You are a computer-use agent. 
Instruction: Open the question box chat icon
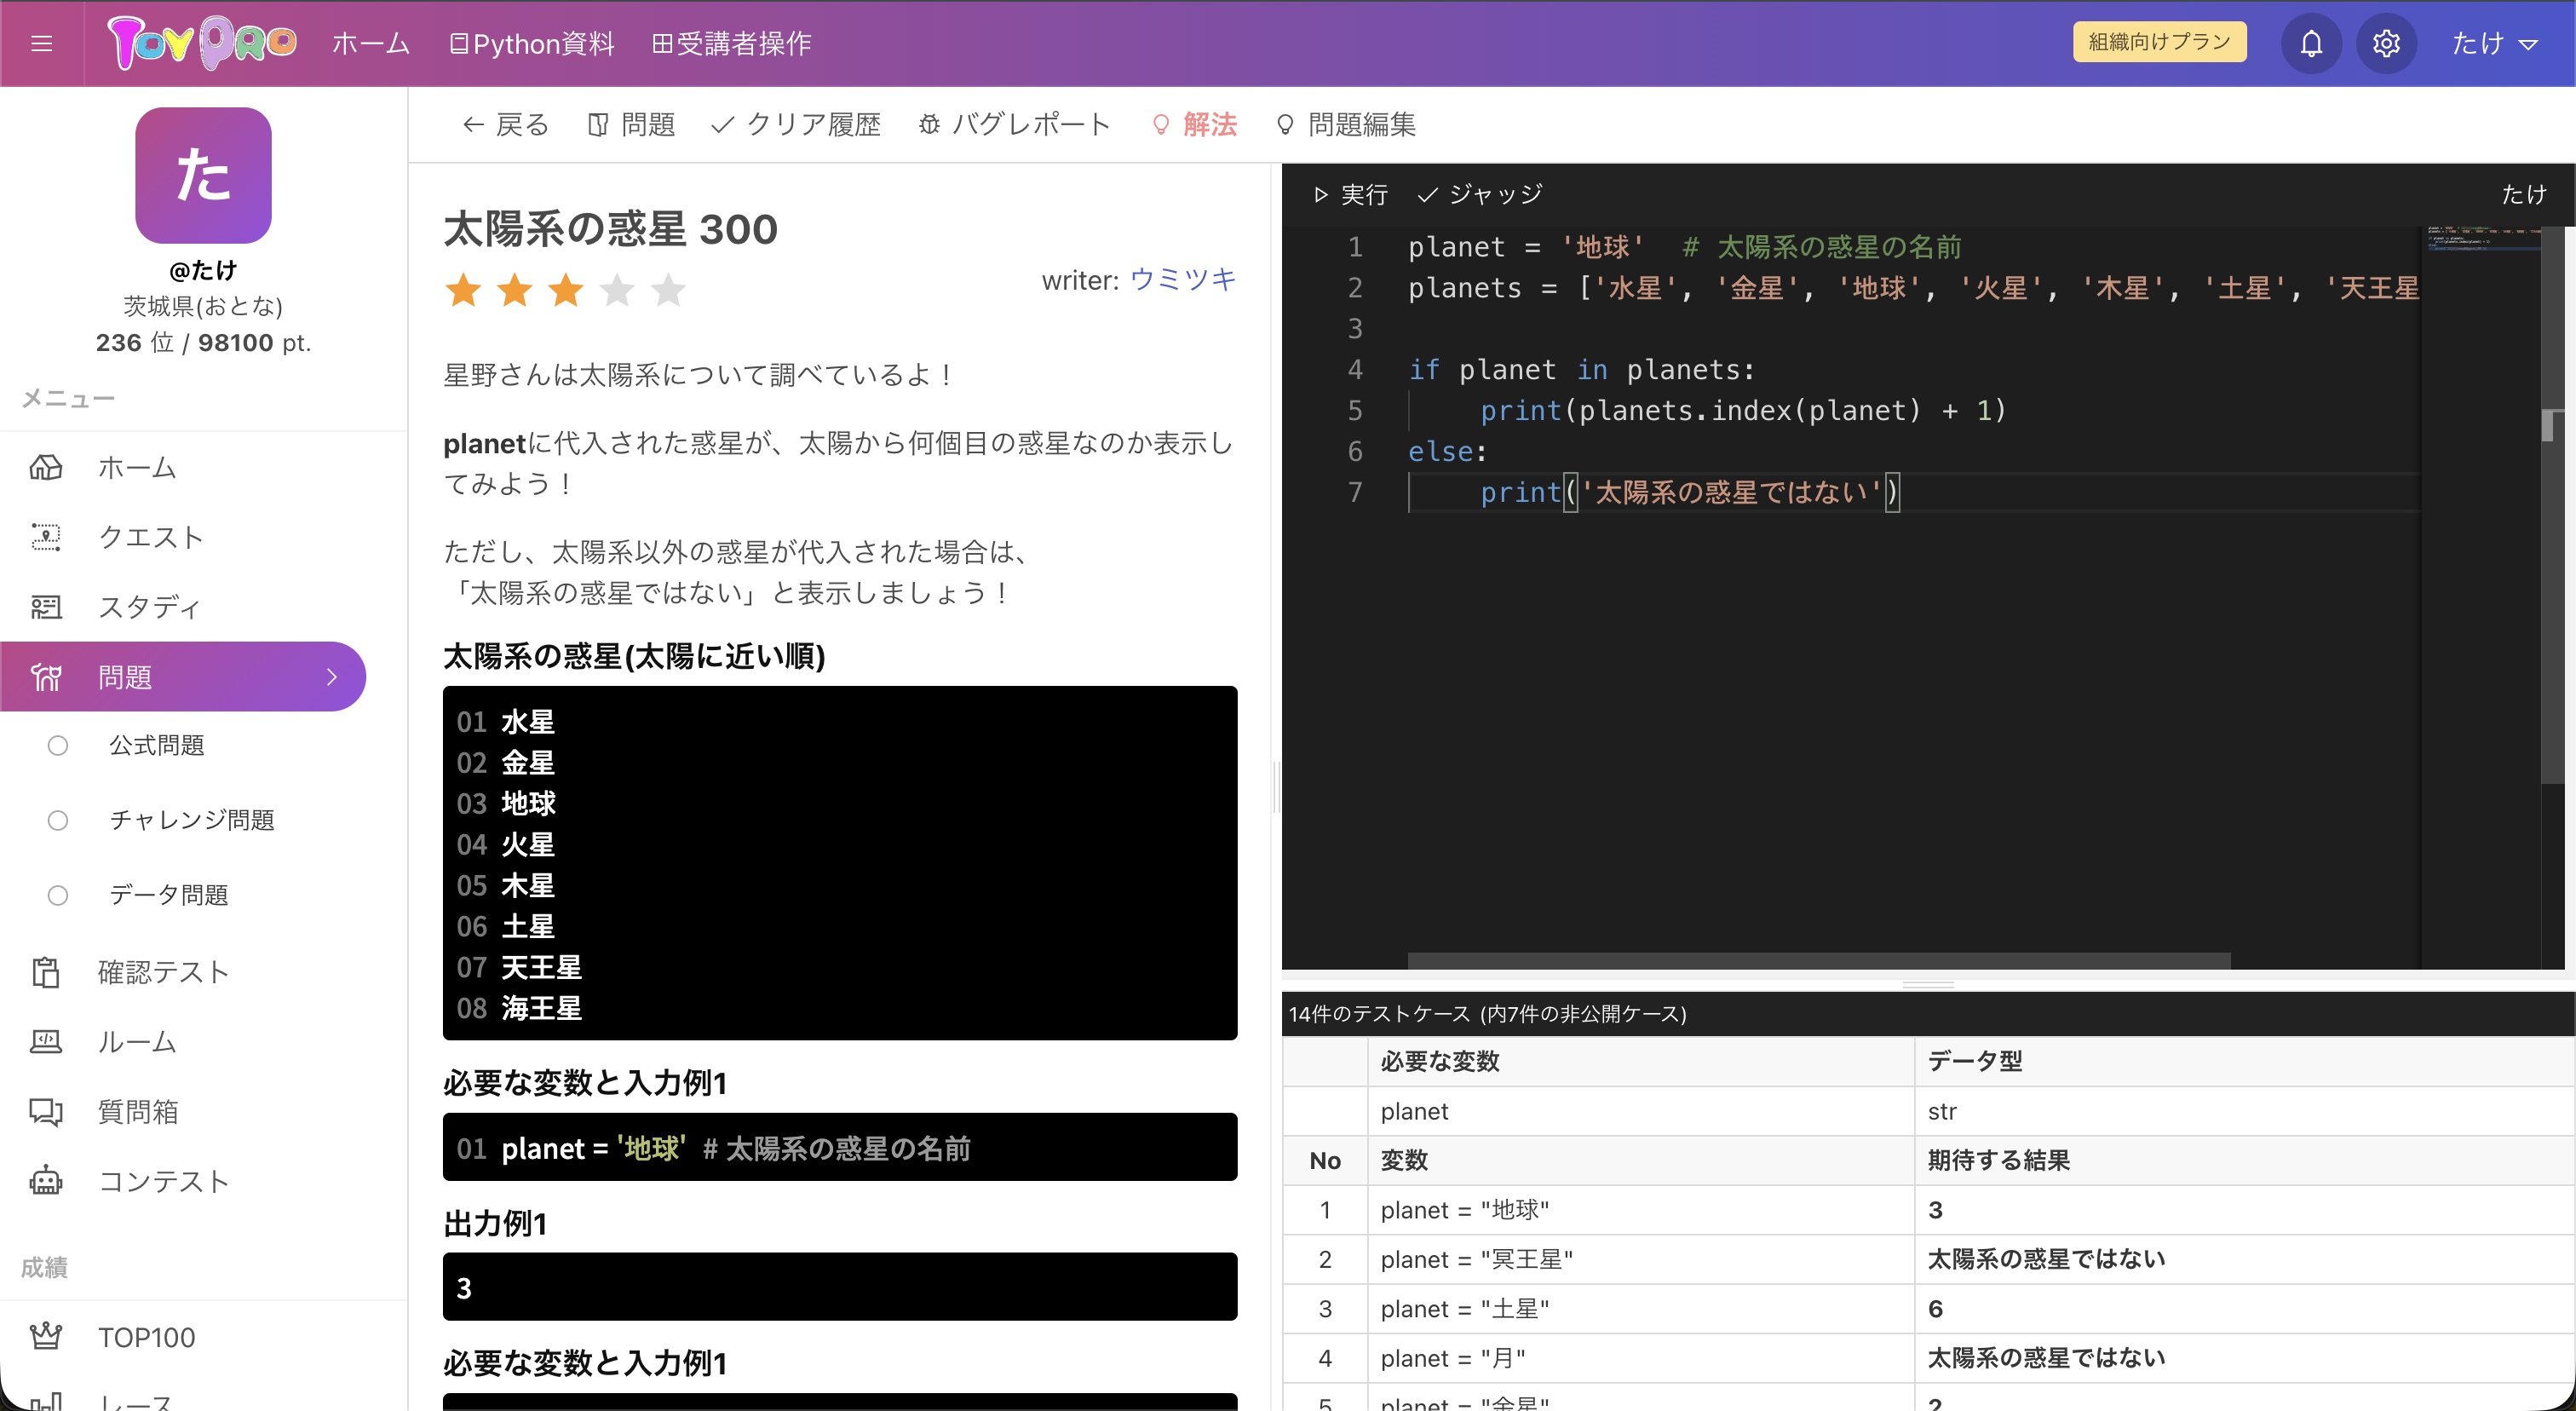tap(46, 1111)
